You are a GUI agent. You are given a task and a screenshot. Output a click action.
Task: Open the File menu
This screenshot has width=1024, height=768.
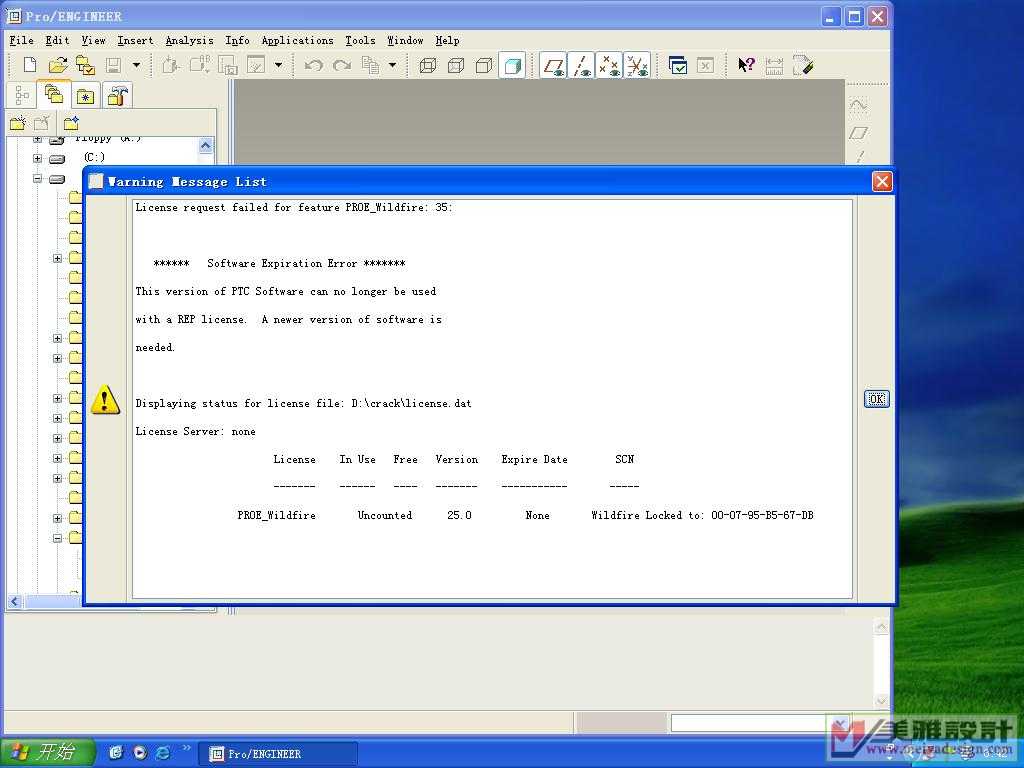pyautogui.click(x=22, y=40)
